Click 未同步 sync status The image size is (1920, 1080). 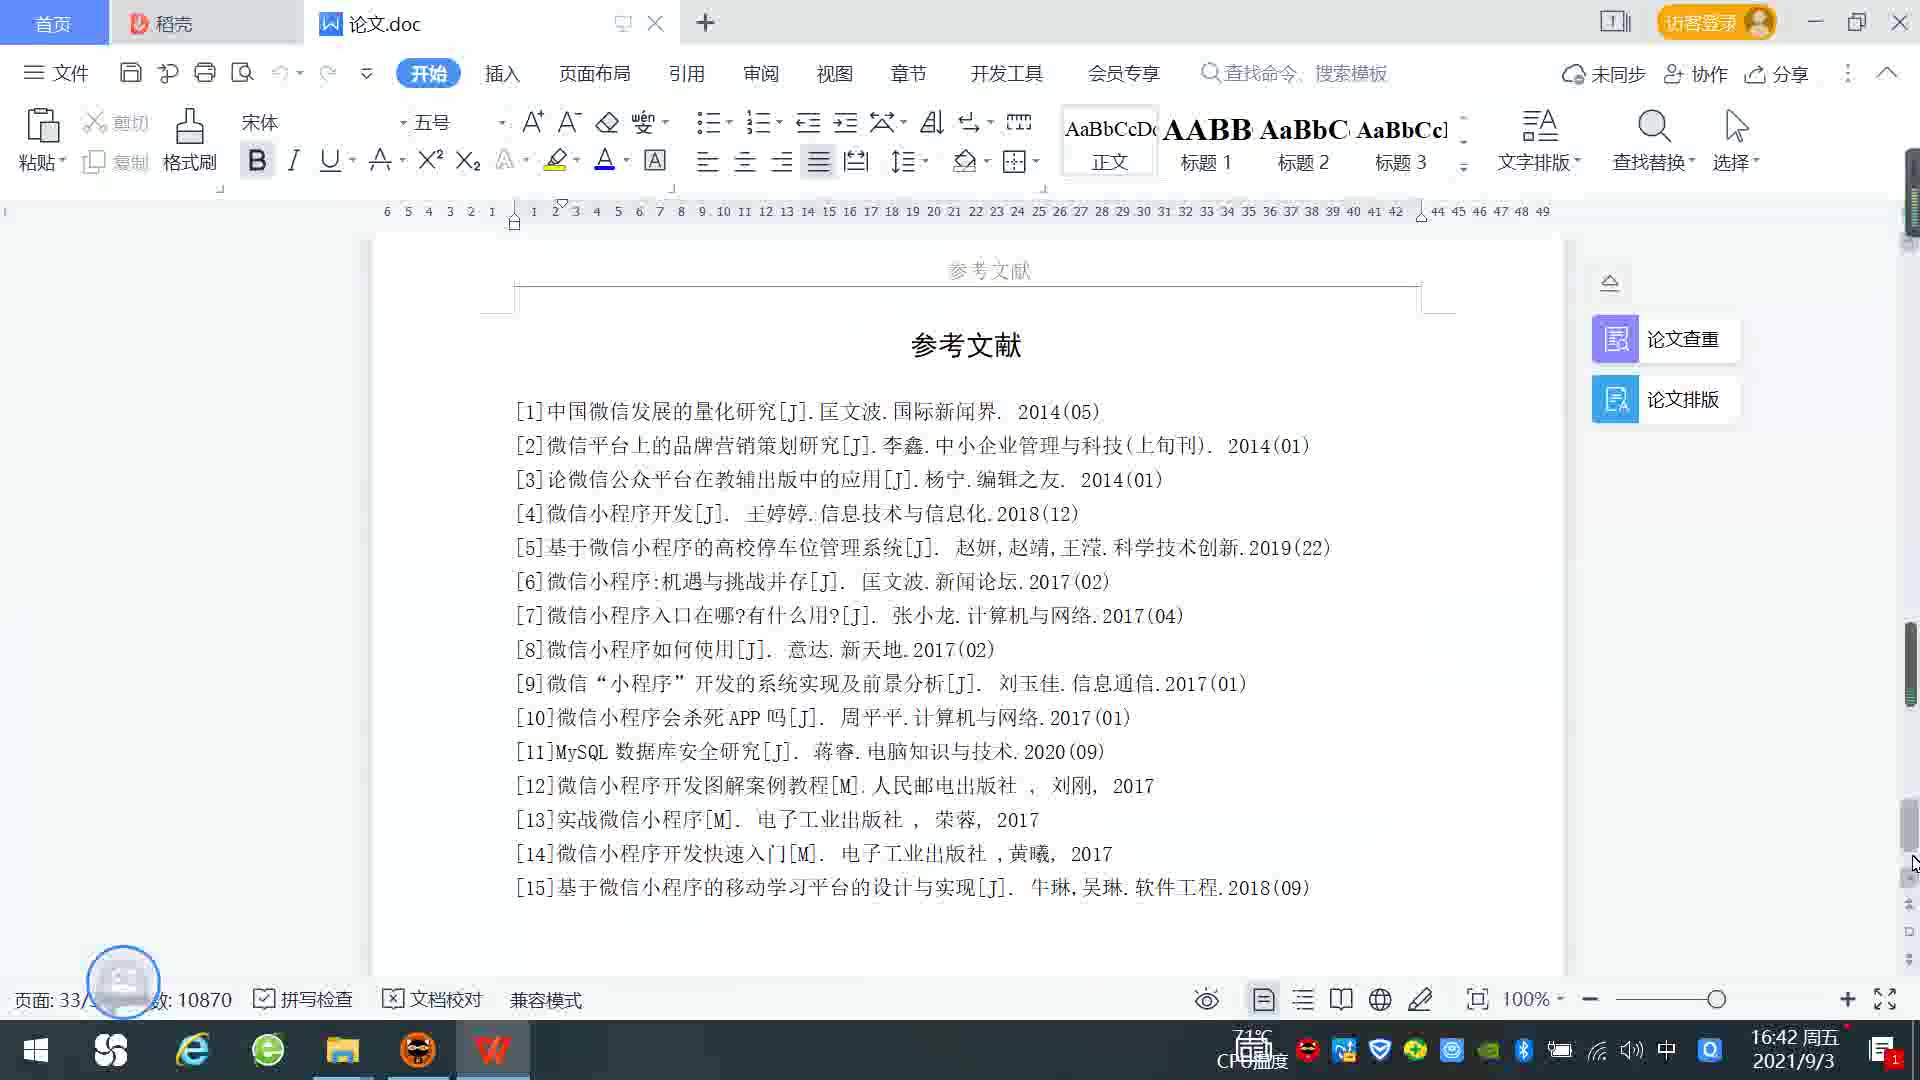click(x=1604, y=74)
